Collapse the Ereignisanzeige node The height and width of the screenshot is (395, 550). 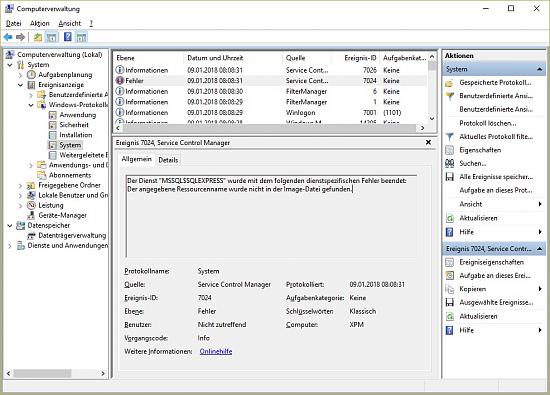point(20,85)
